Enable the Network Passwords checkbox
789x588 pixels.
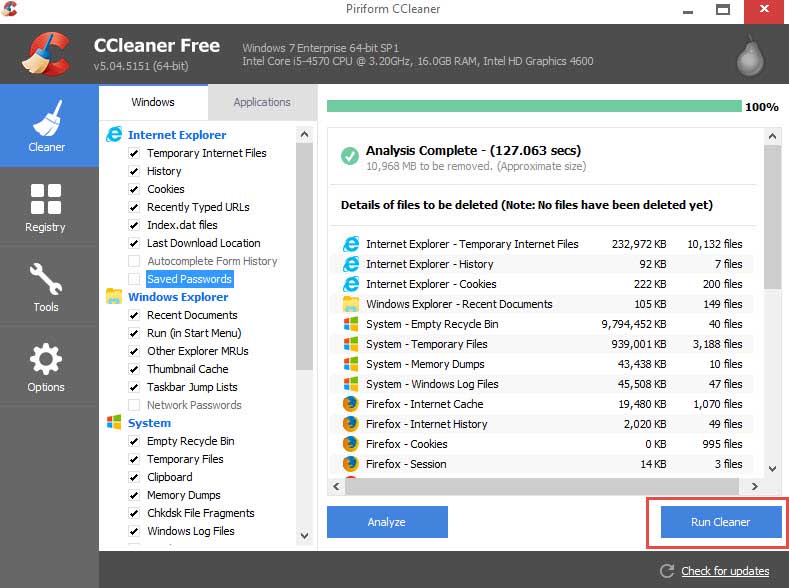click(134, 405)
